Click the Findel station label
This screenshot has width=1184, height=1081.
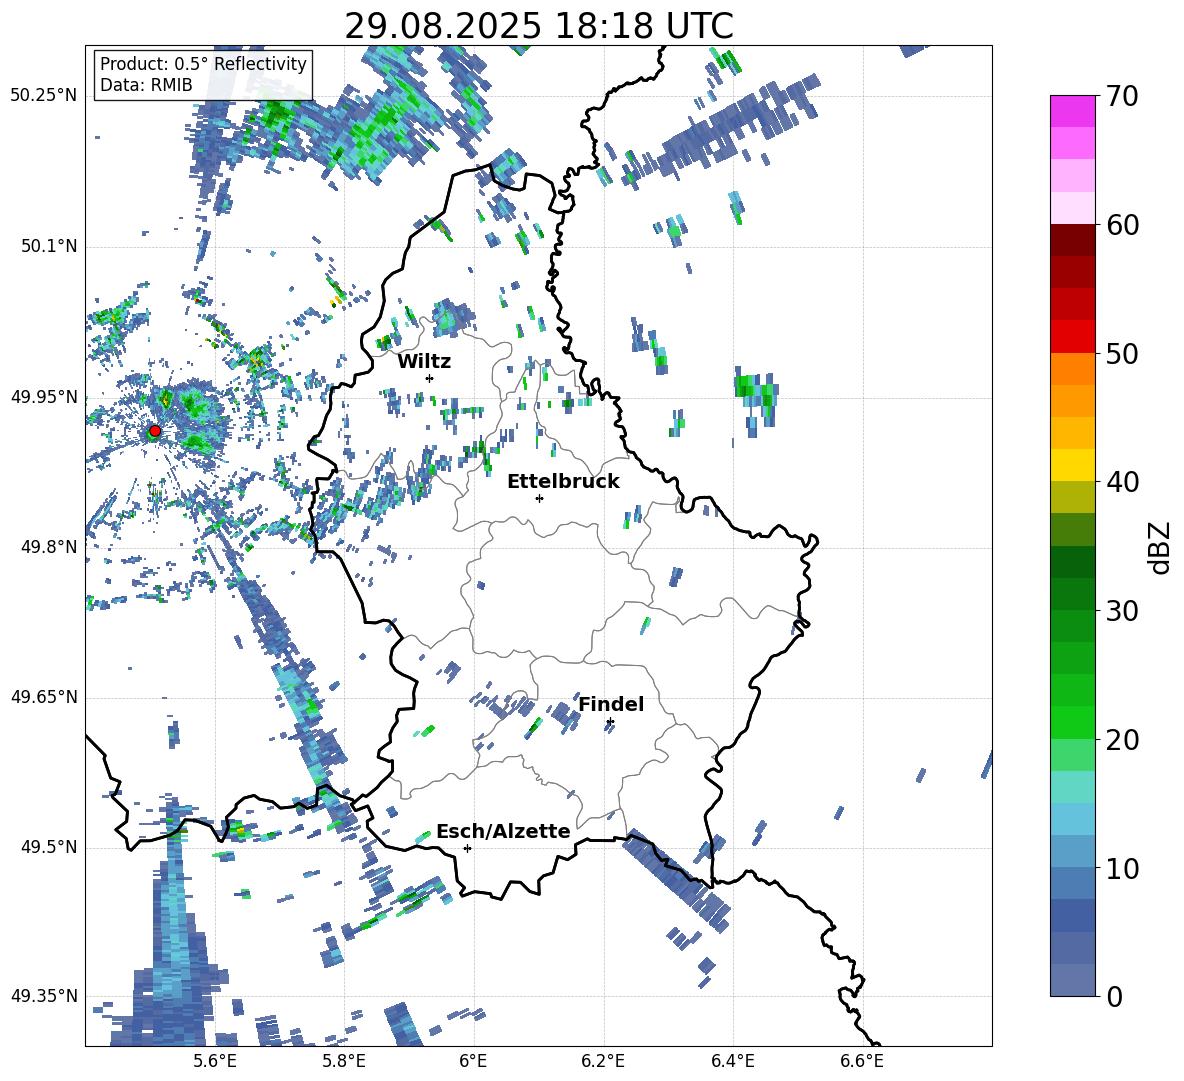[x=611, y=704]
